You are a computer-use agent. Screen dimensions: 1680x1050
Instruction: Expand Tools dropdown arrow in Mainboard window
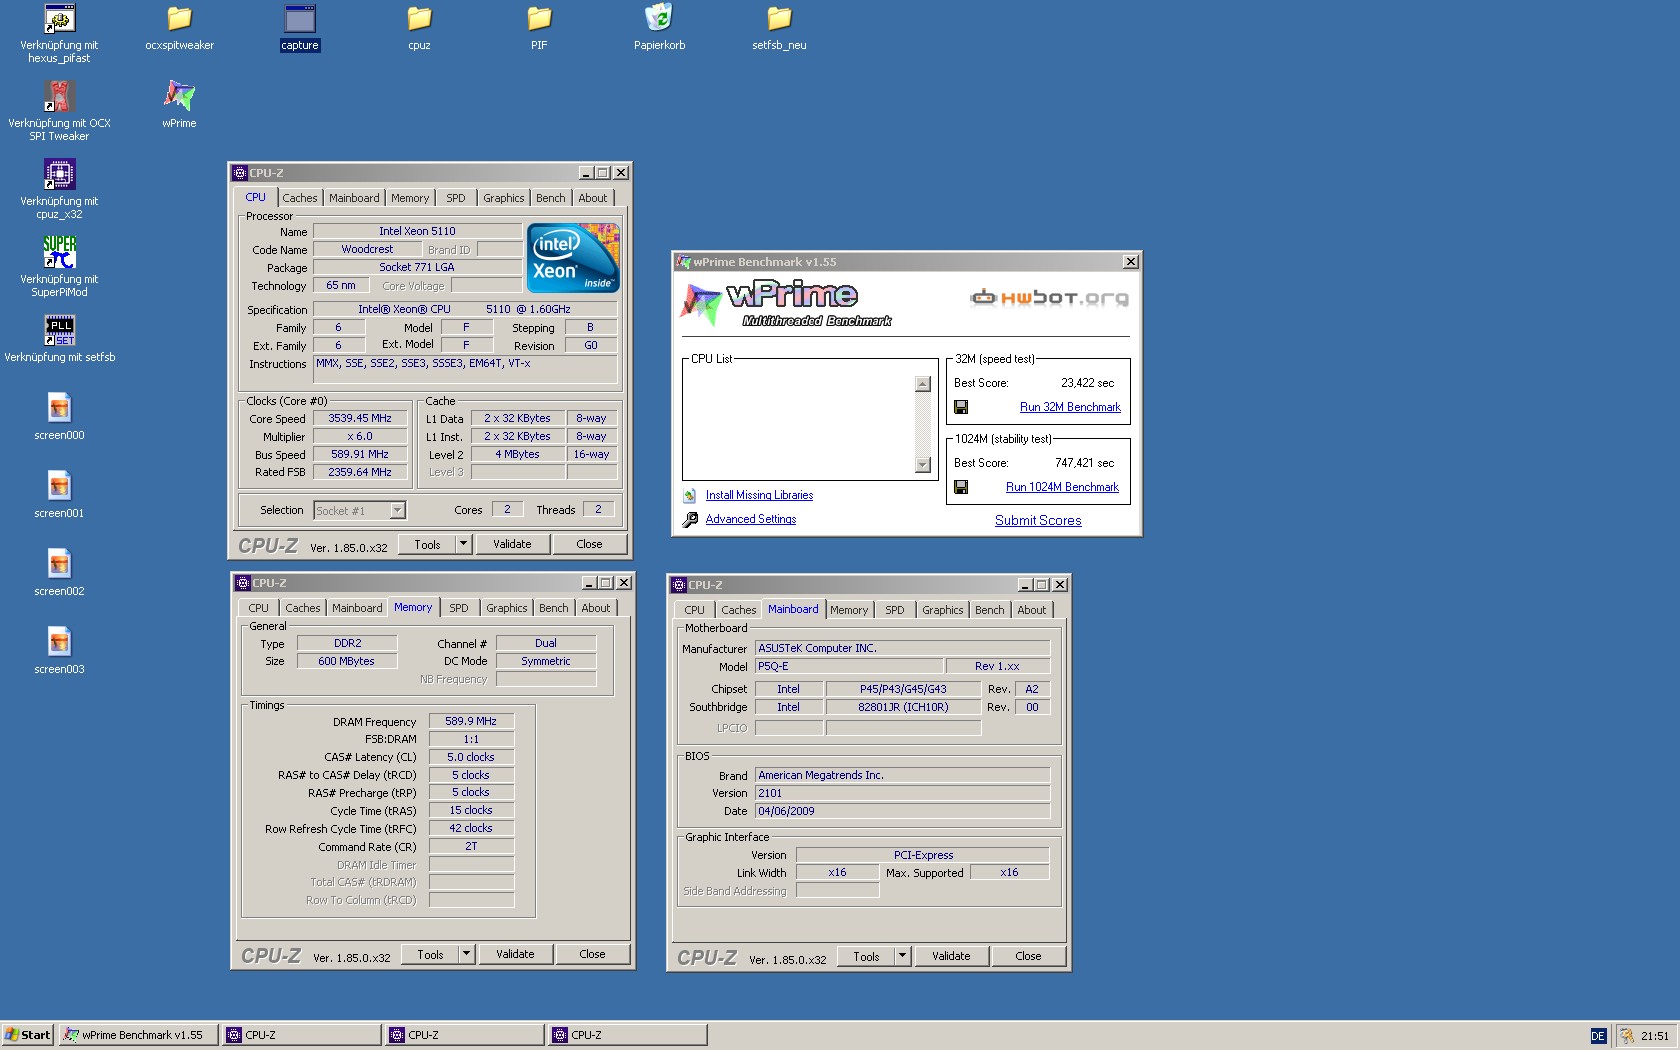(902, 956)
